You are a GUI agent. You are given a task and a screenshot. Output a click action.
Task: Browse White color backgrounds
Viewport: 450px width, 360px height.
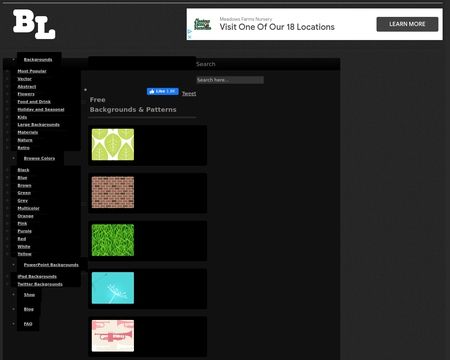click(24, 247)
